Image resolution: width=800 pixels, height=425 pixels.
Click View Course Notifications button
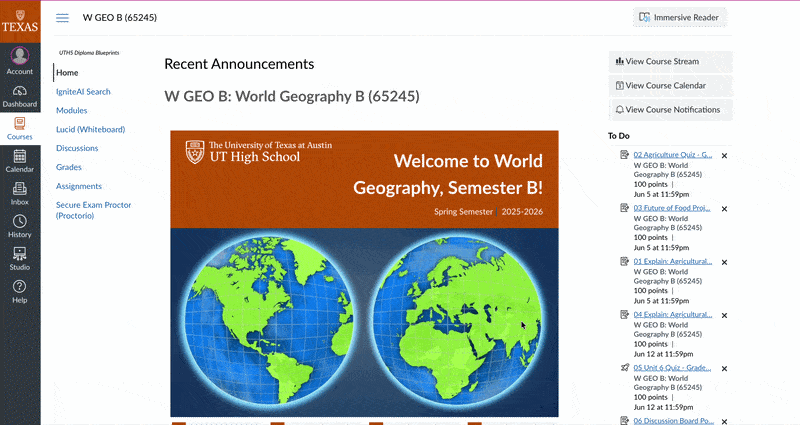[x=670, y=110]
